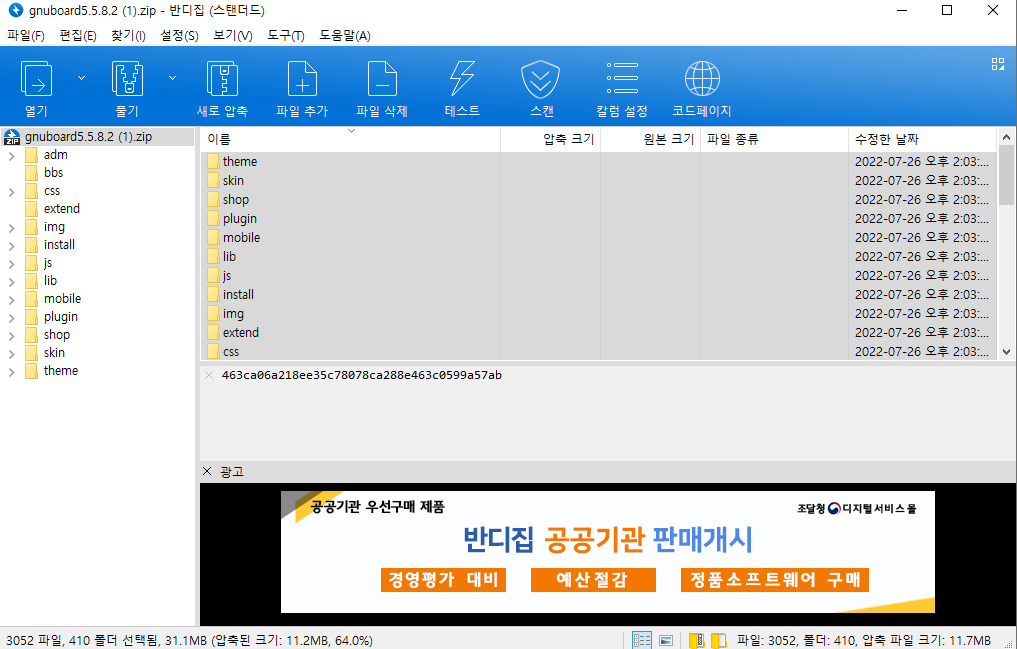
Task: Click the 풀기 (Extract) toolbar icon
Action: coord(127,79)
